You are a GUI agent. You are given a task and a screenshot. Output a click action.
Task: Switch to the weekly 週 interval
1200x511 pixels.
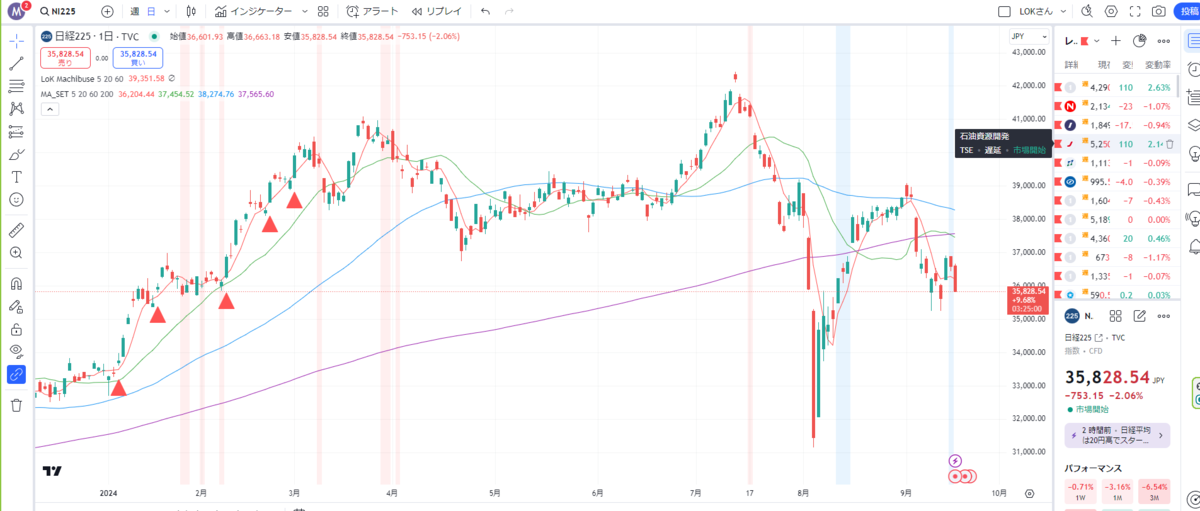coord(135,11)
